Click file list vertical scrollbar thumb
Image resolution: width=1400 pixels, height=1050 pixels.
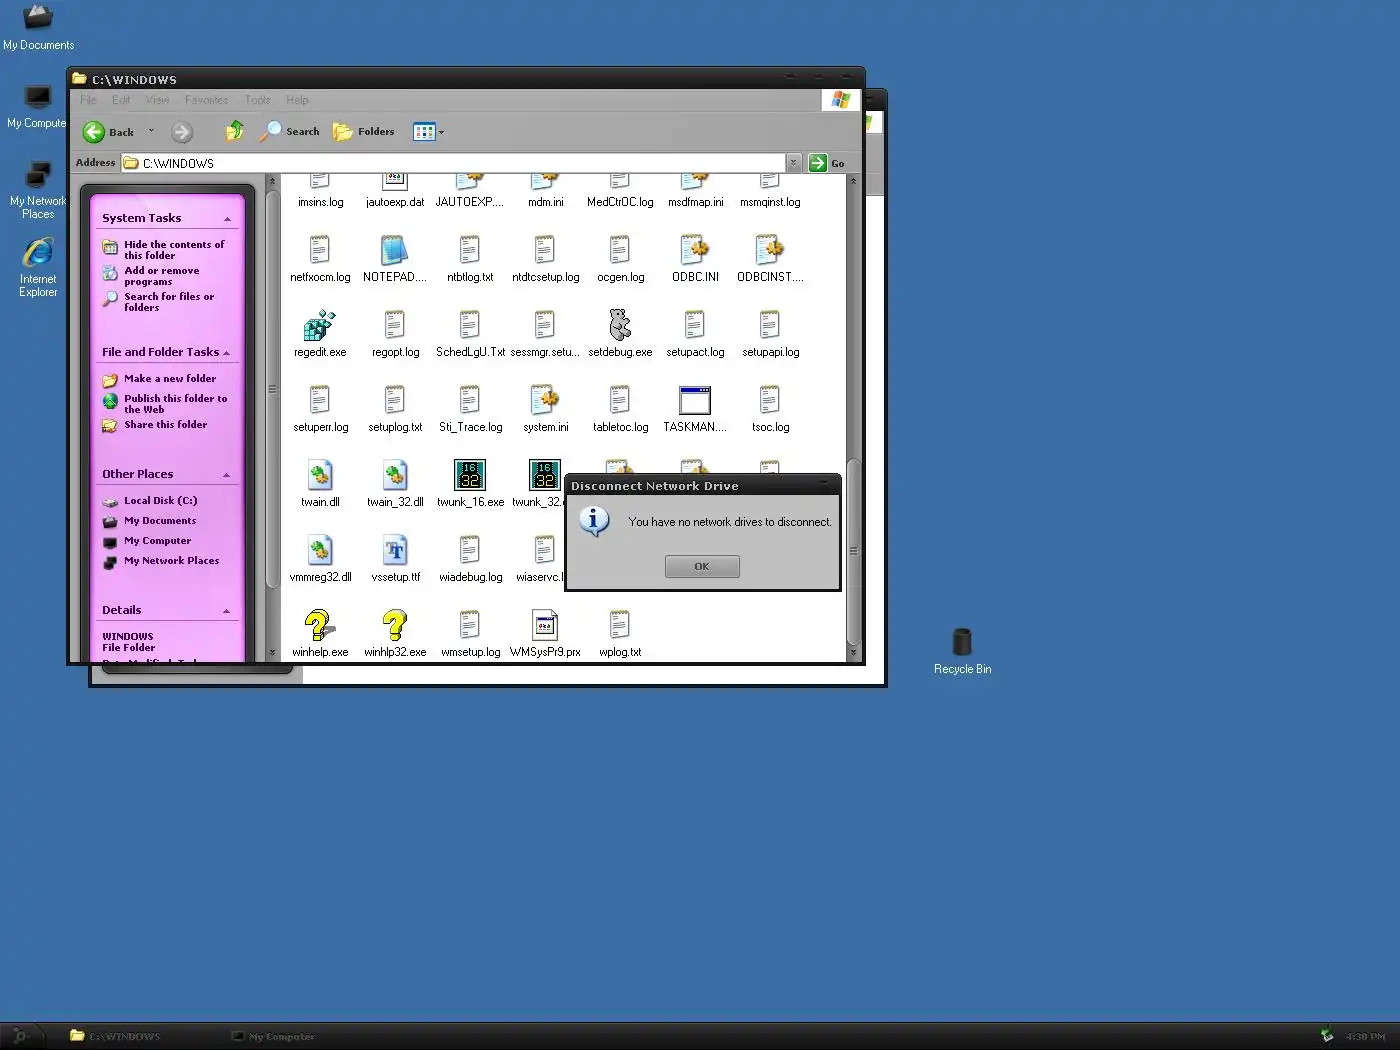(x=853, y=550)
